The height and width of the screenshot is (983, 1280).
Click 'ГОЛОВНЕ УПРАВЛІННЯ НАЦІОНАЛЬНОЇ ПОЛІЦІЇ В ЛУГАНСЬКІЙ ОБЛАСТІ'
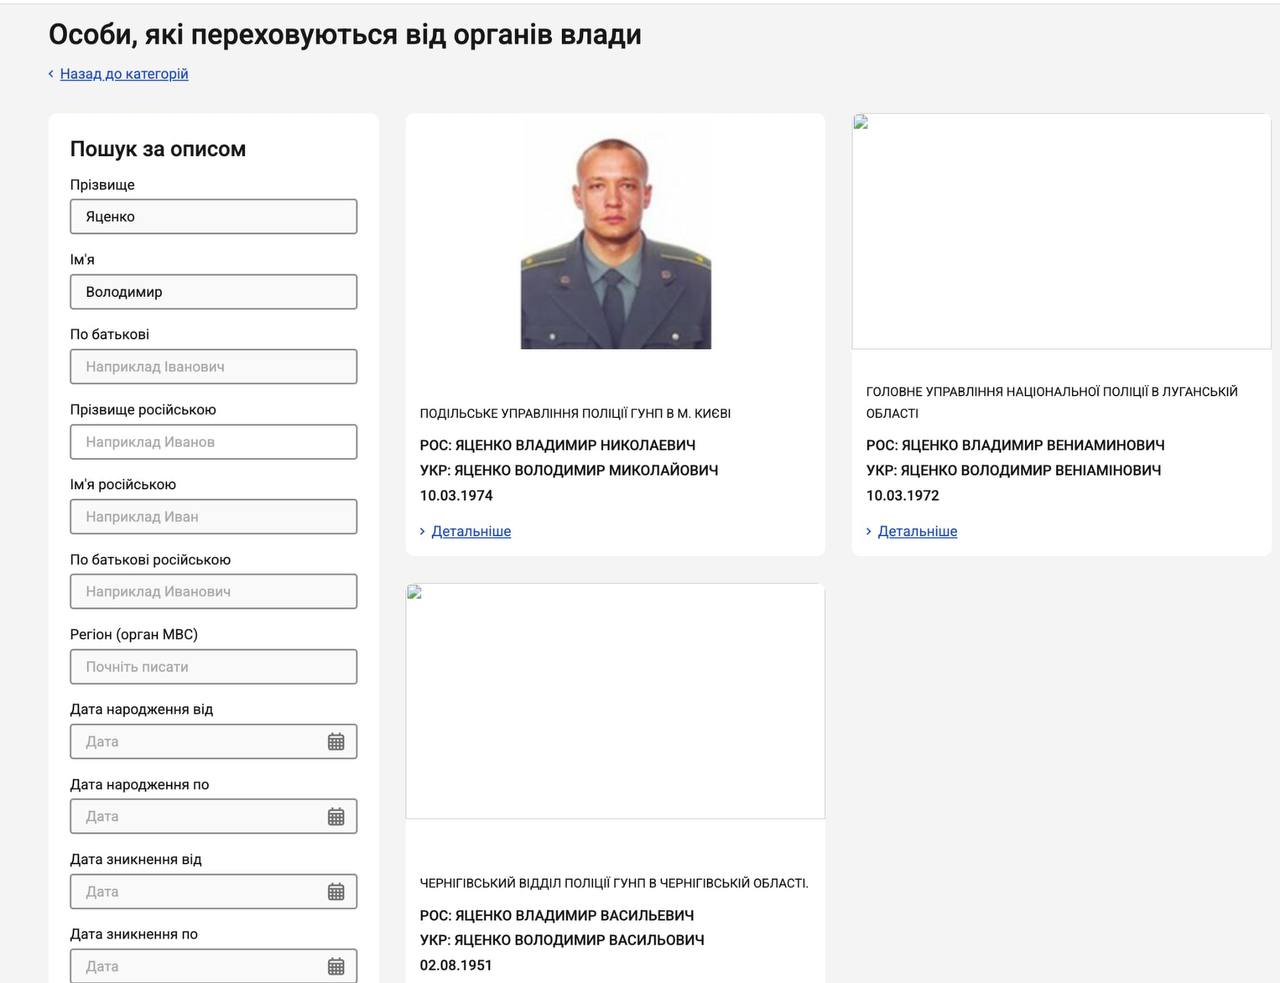pyautogui.click(x=1052, y=402)
